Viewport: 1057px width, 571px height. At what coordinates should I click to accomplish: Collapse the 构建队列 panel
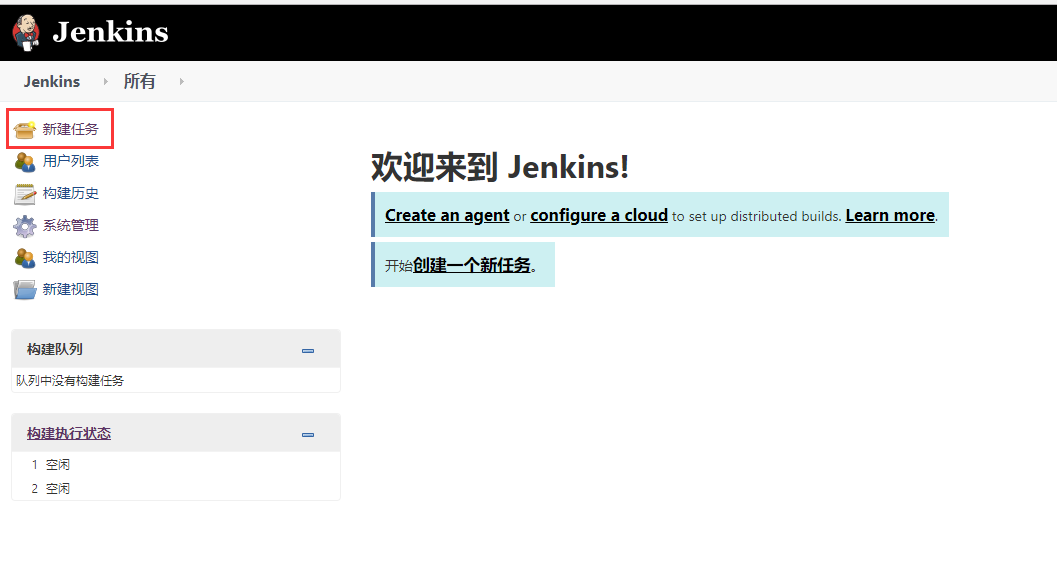(308, 351)
